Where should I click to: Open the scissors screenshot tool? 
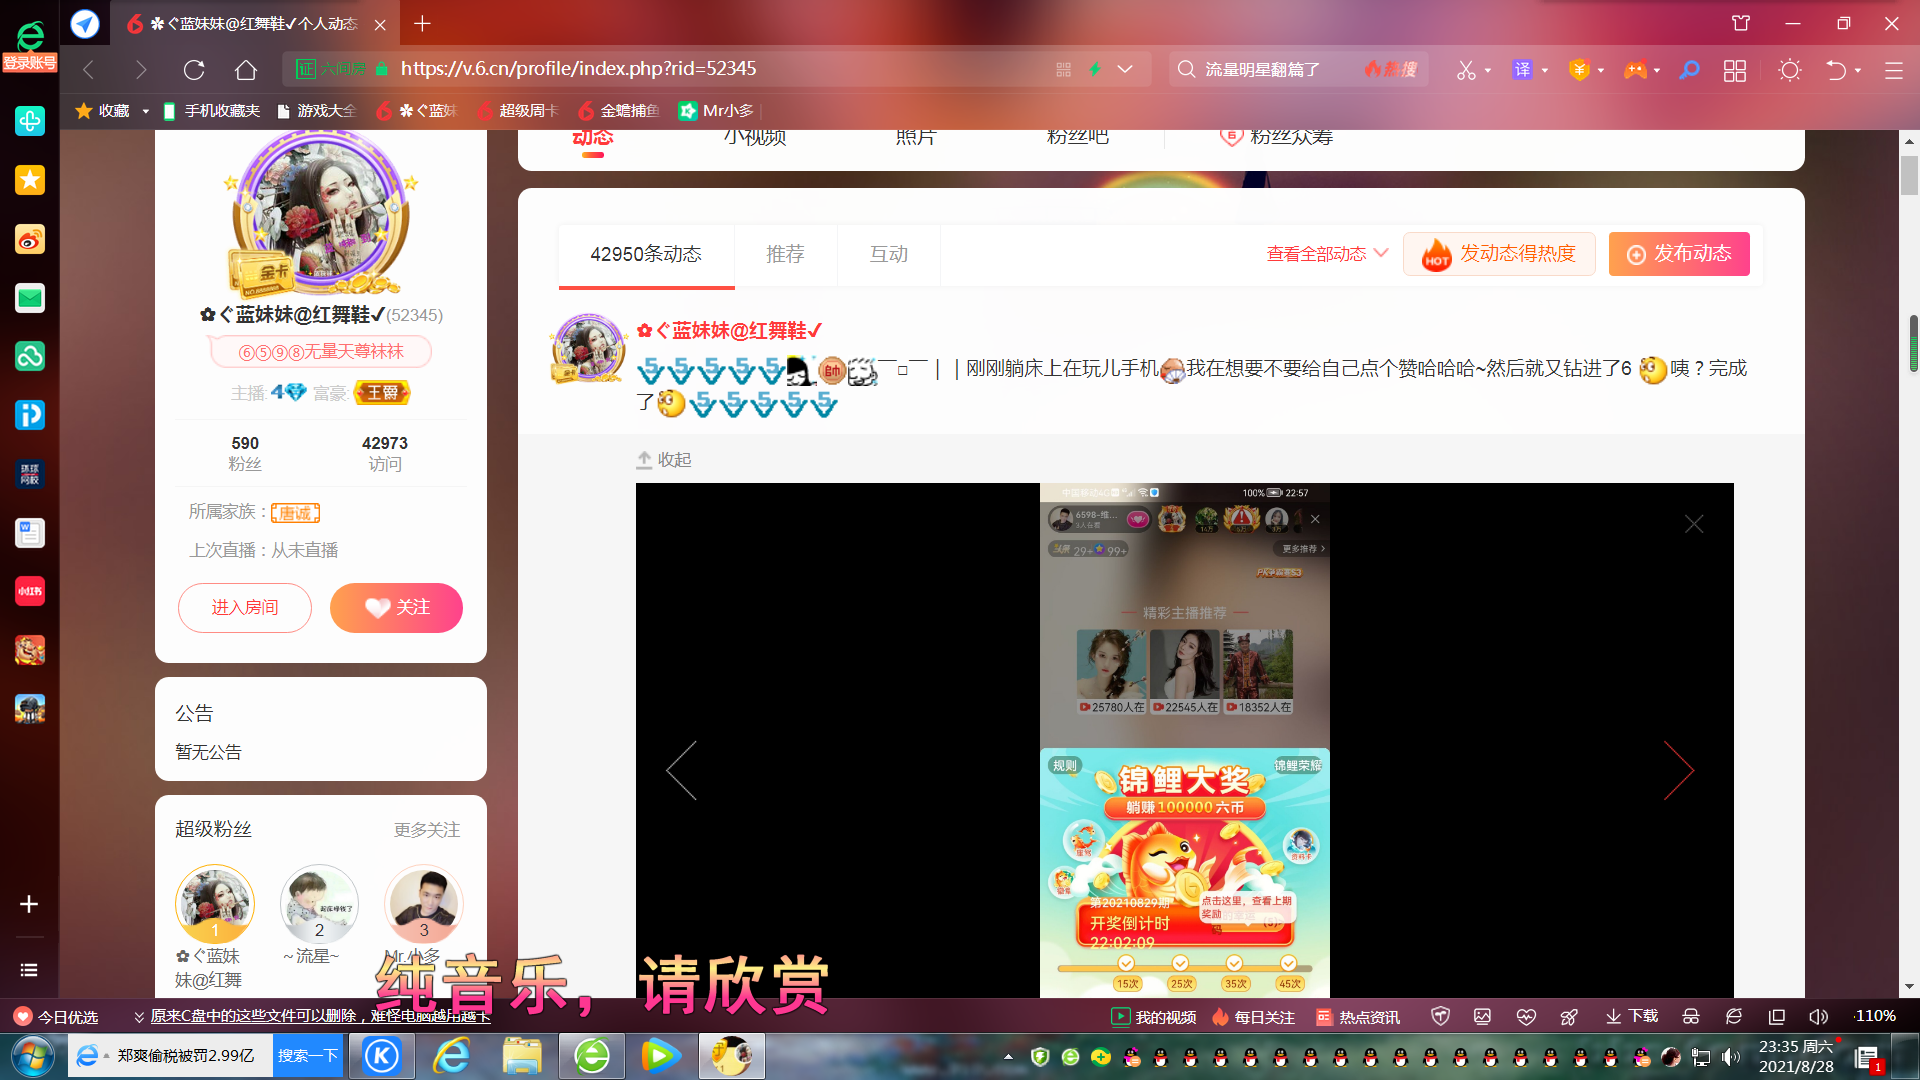coord(1466,70)
